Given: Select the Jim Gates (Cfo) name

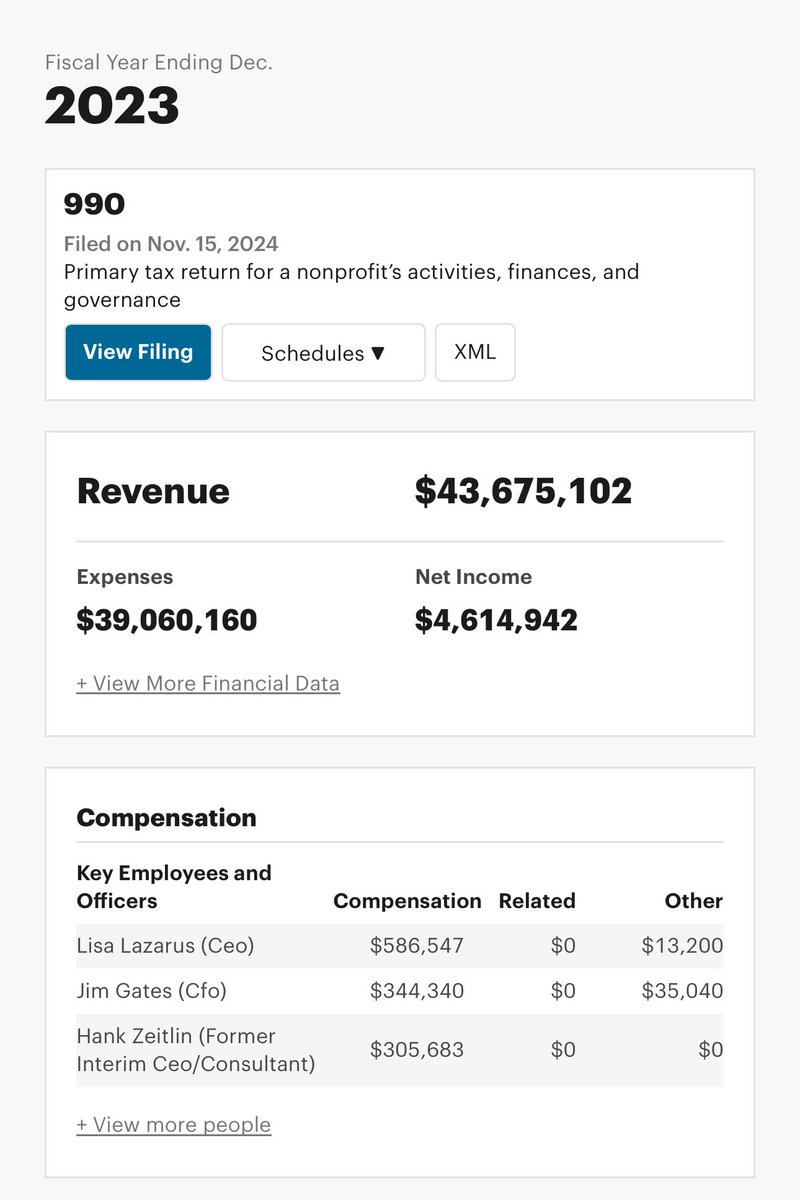Looking at the screenshot, I should pyautogui.click(x=151, y=991).
